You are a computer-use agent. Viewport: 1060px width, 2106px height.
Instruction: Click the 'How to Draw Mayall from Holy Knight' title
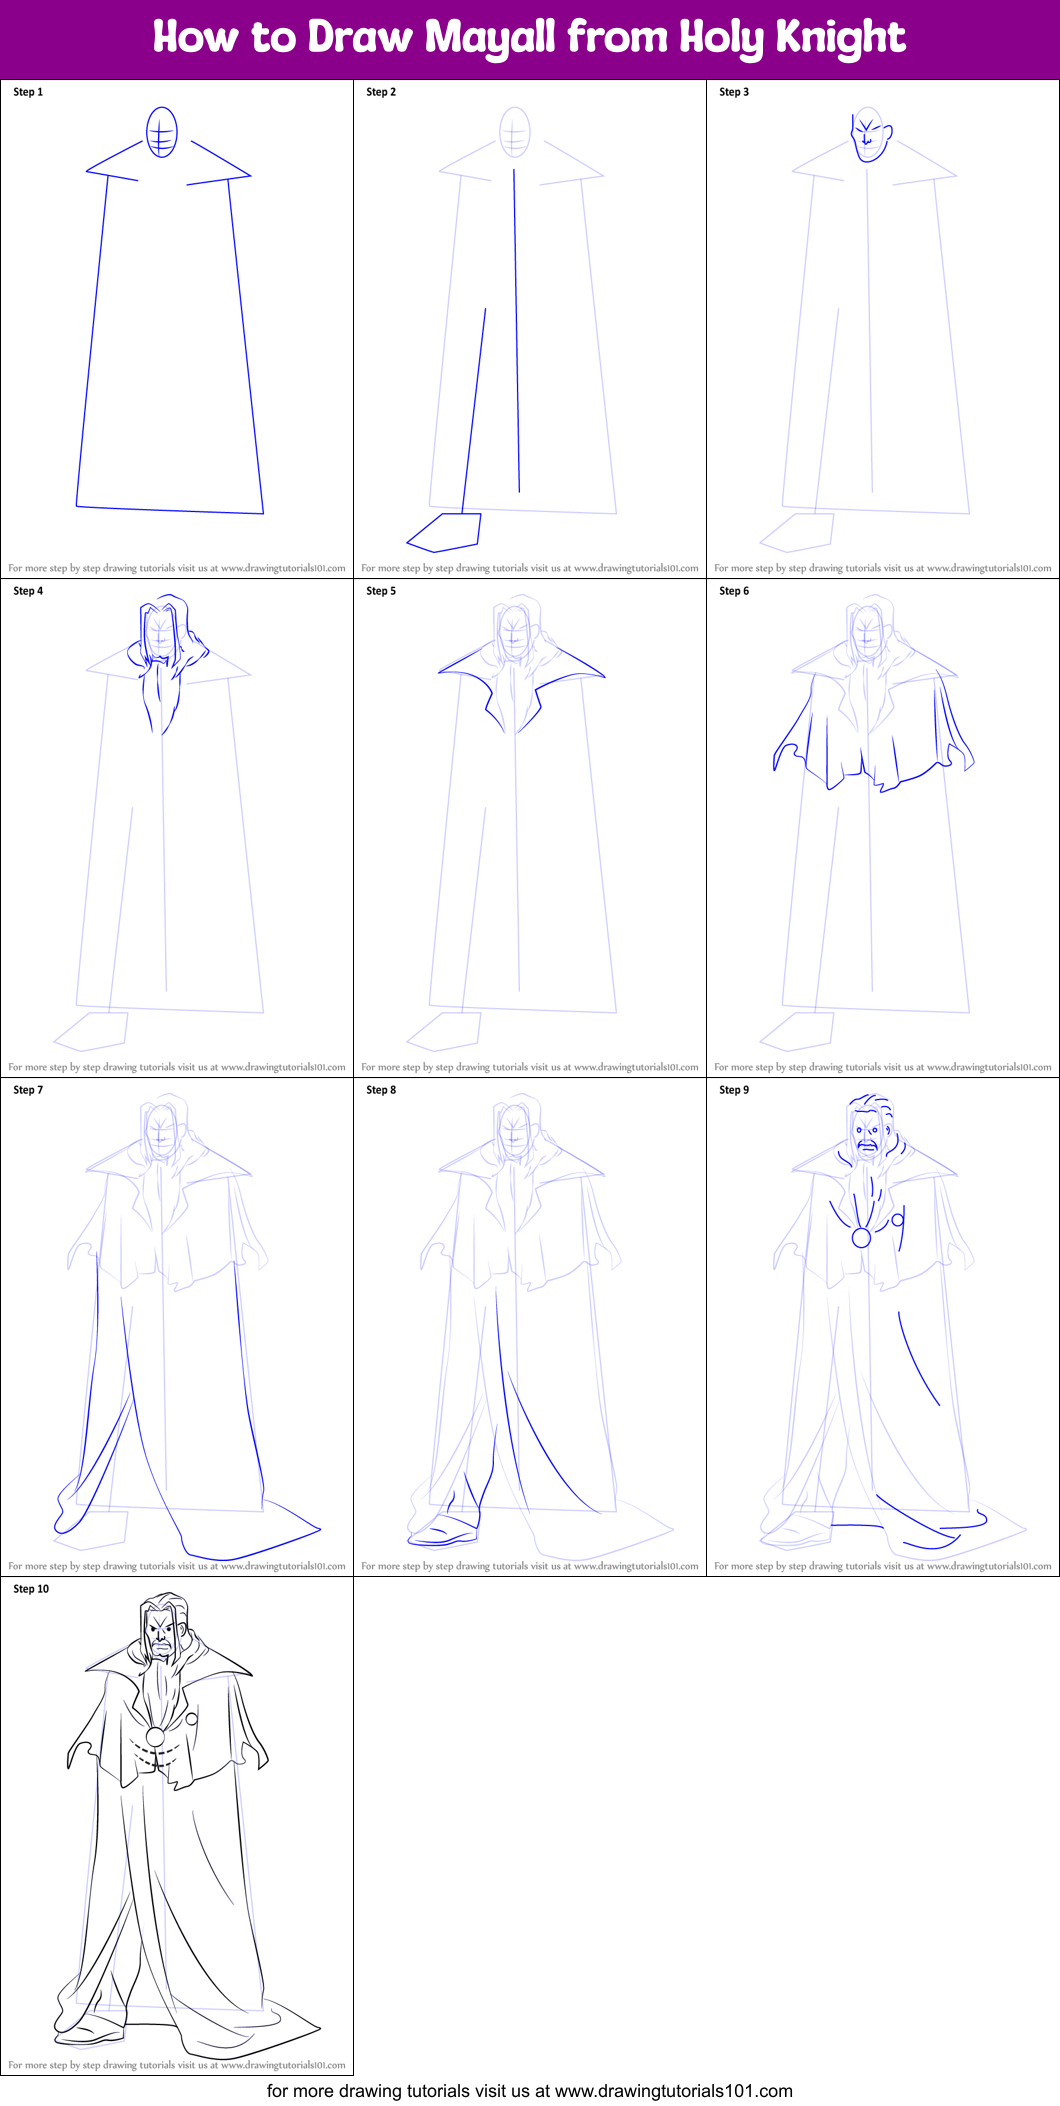[529, 37]
